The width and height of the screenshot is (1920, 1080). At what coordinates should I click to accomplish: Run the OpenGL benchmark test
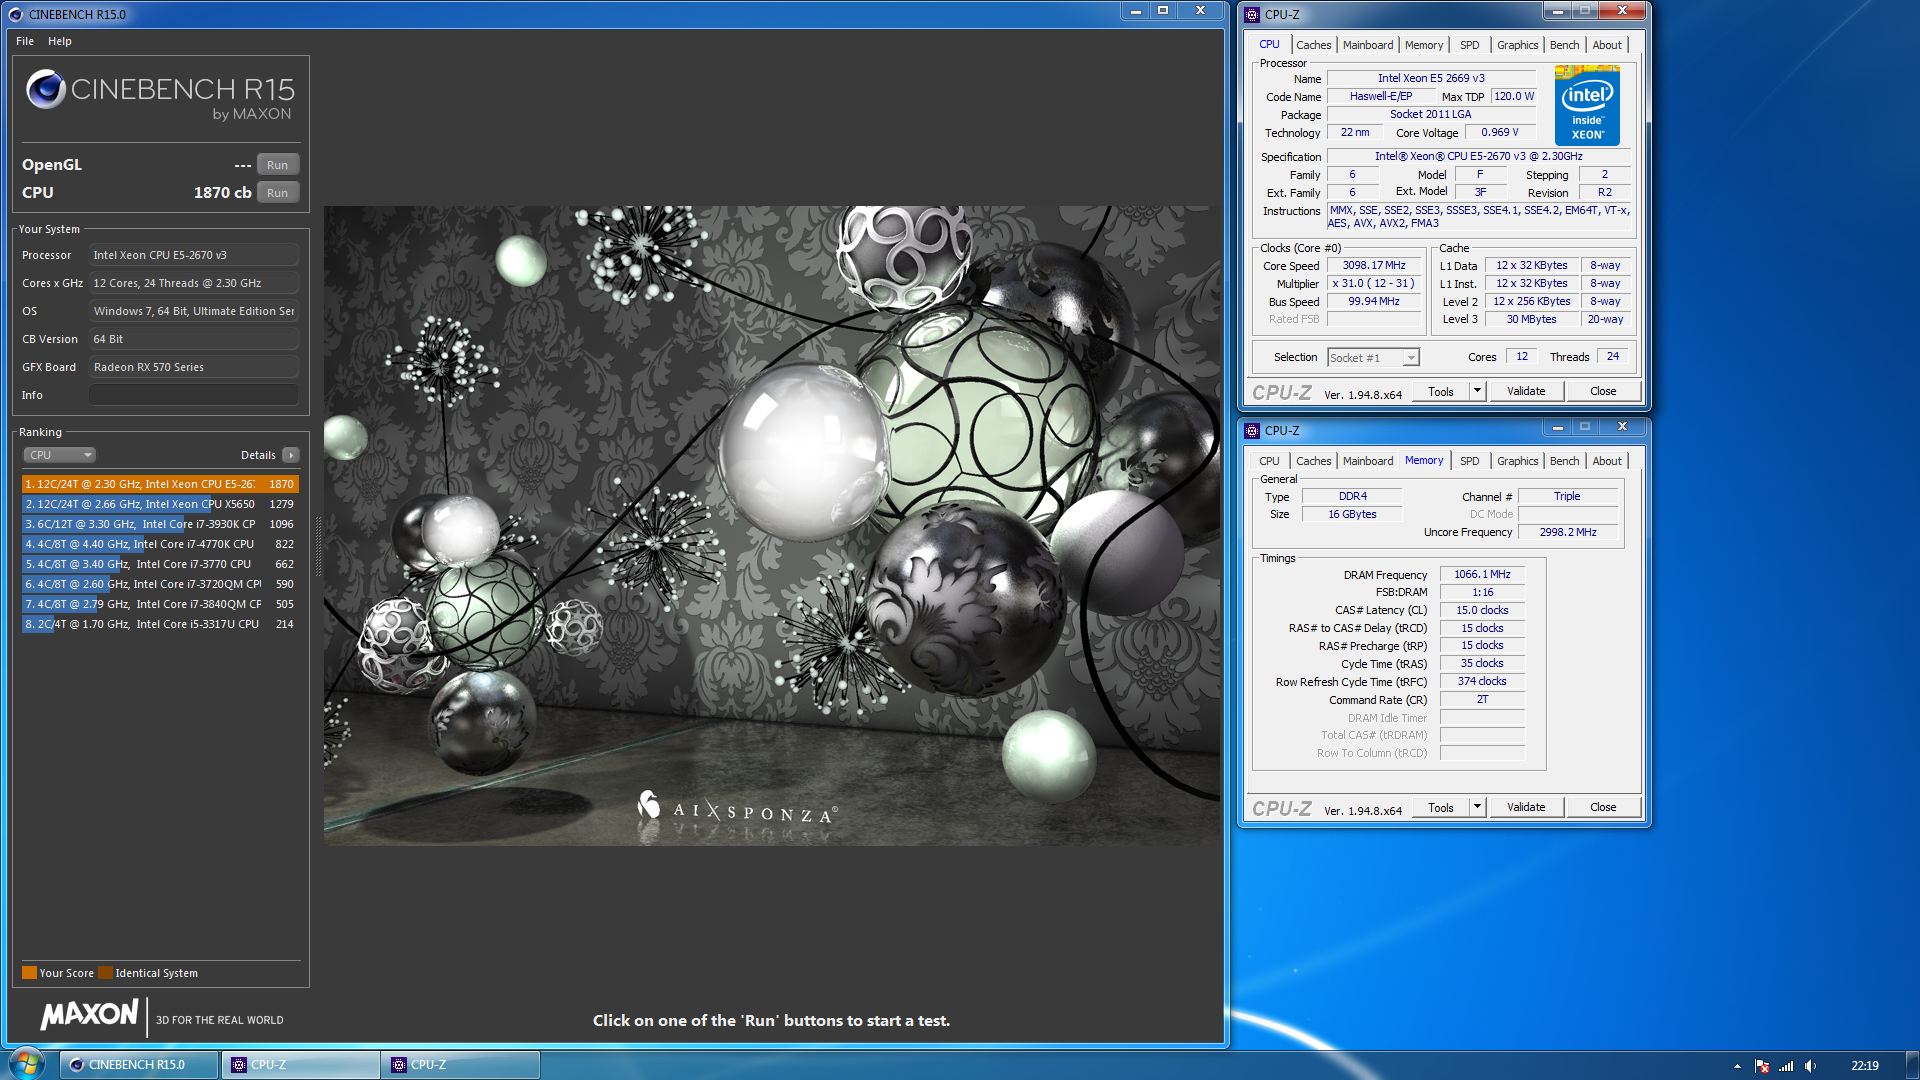(277, 165)
